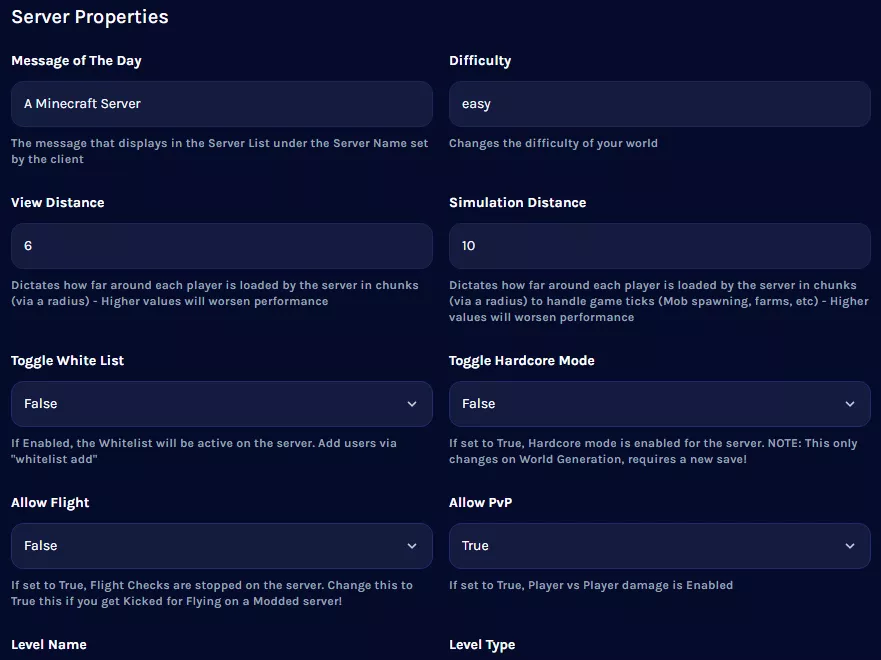Focus the Message of The Day text field
The image size is (881, 660).
click(x=221, y=104)
